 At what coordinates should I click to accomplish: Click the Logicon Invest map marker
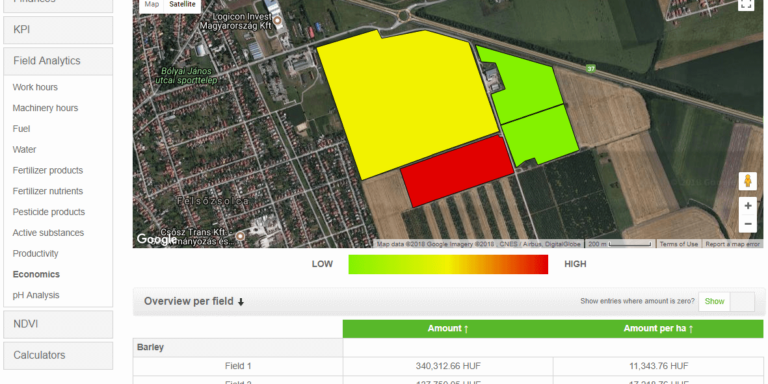(x=278, y=21)
